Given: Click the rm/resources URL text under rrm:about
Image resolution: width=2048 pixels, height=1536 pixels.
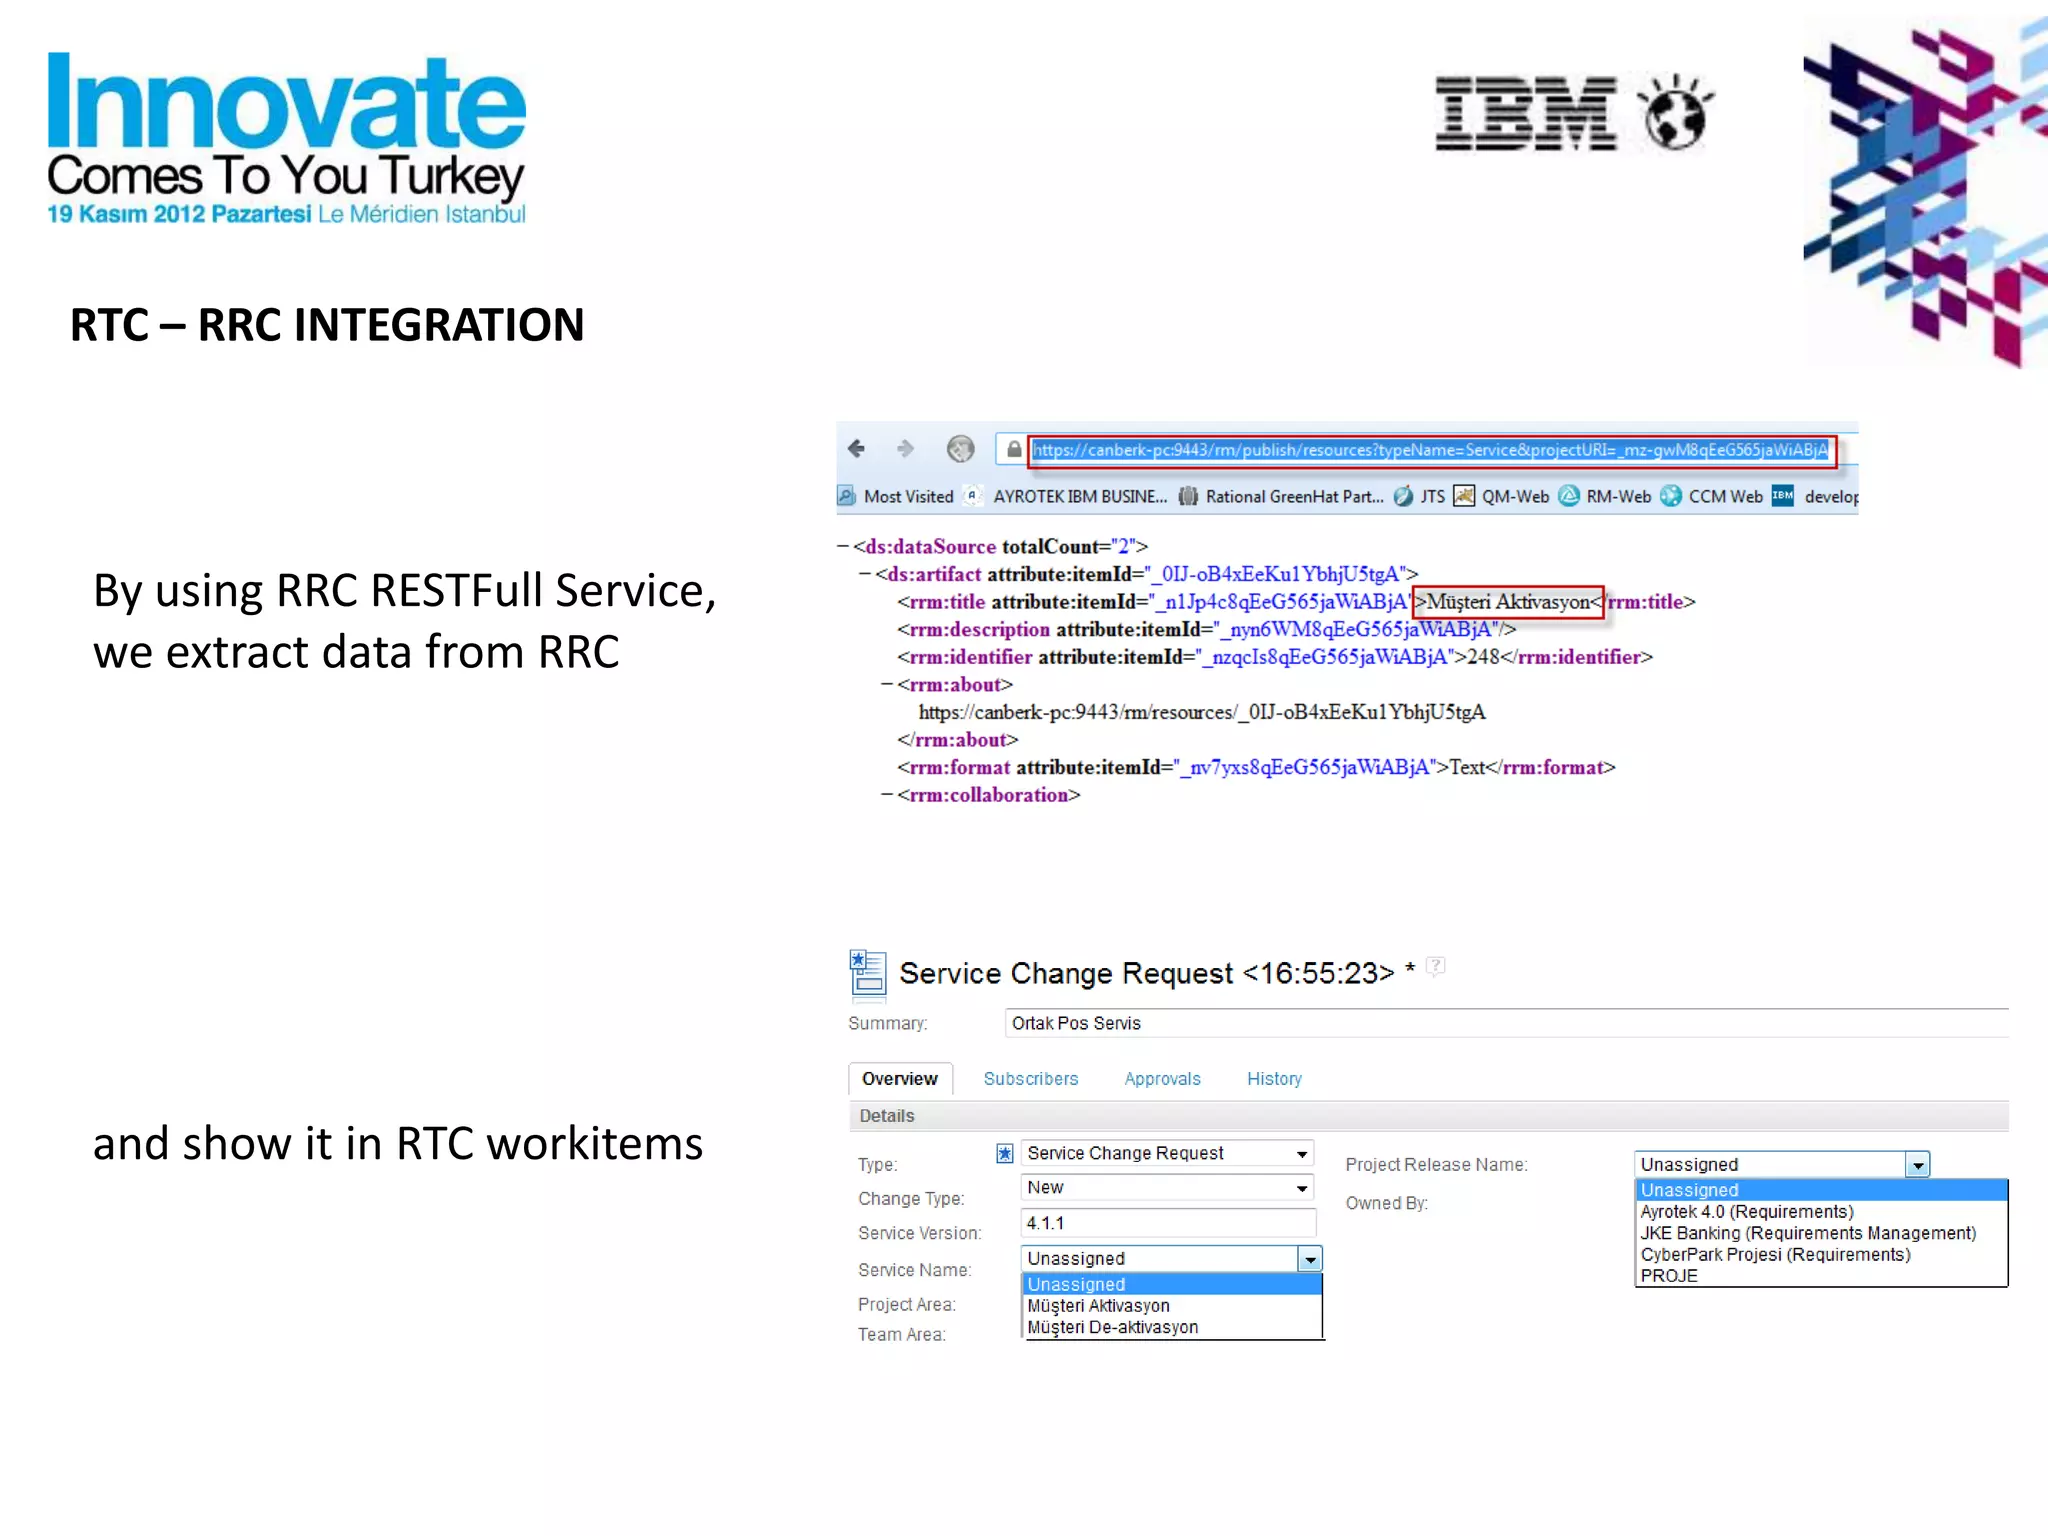Looking at the screenshot, I should click(x=1202, y=712).
